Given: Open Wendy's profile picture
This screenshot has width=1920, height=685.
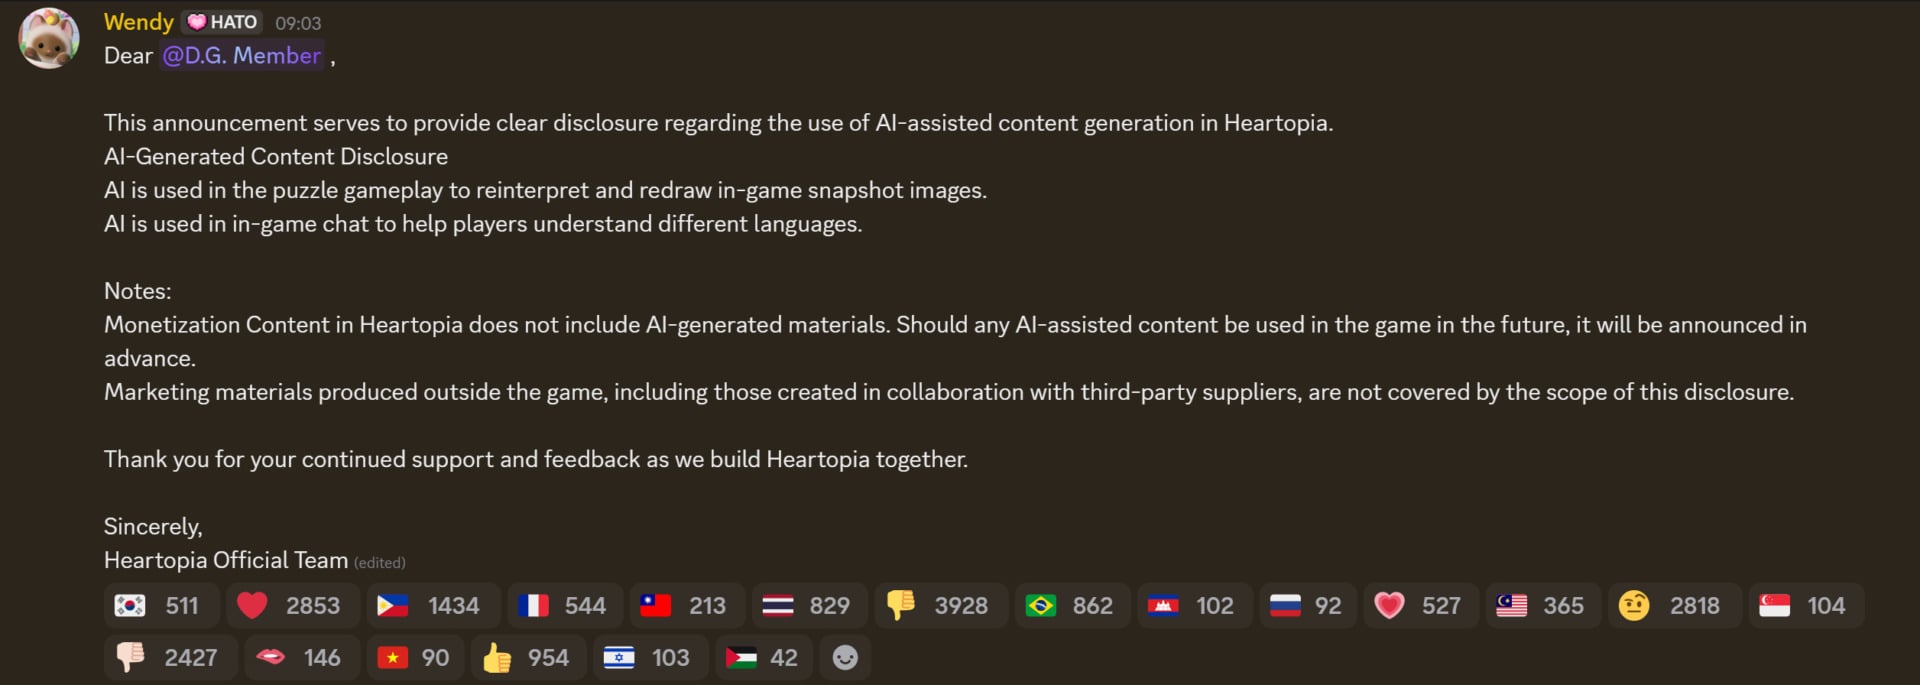Looking at the screenshot, I should [x=48, y=38].
